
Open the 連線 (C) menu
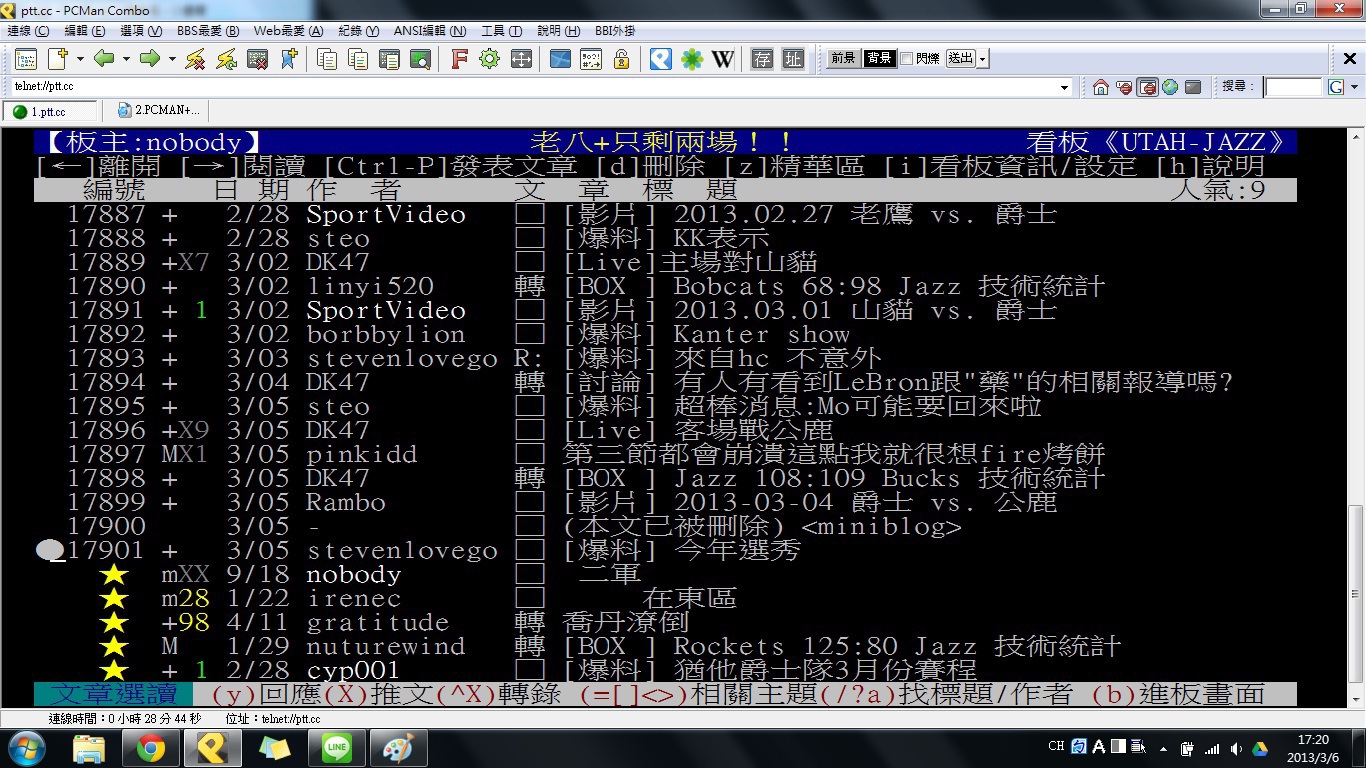[28, 31]
